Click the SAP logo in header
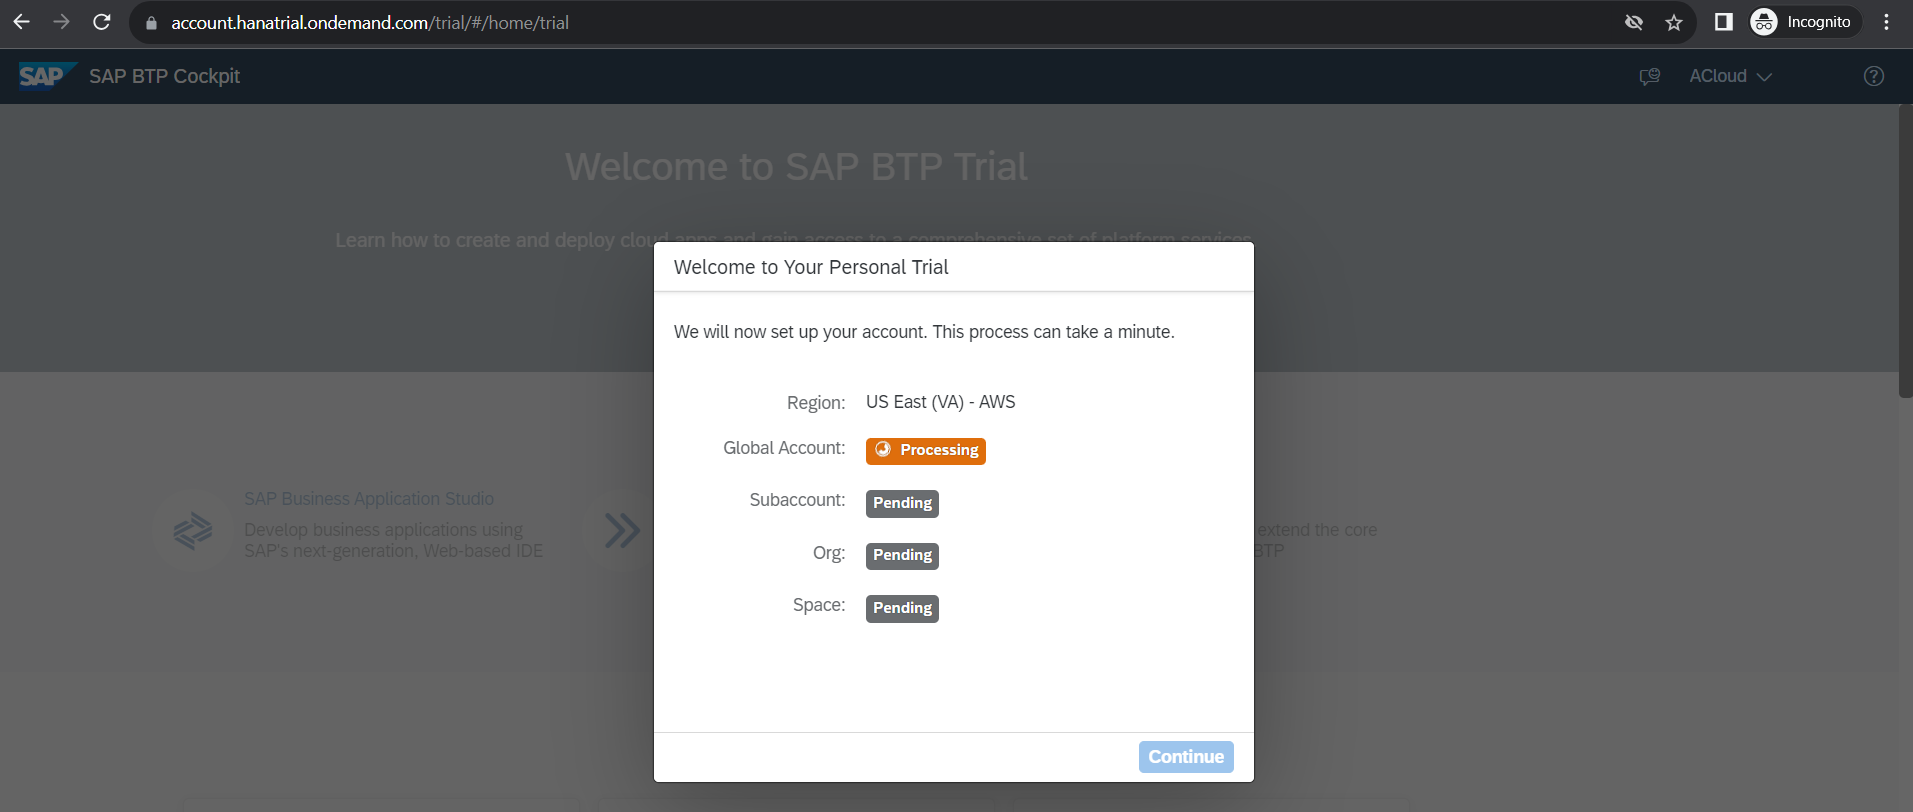 (x=46, y=76)
